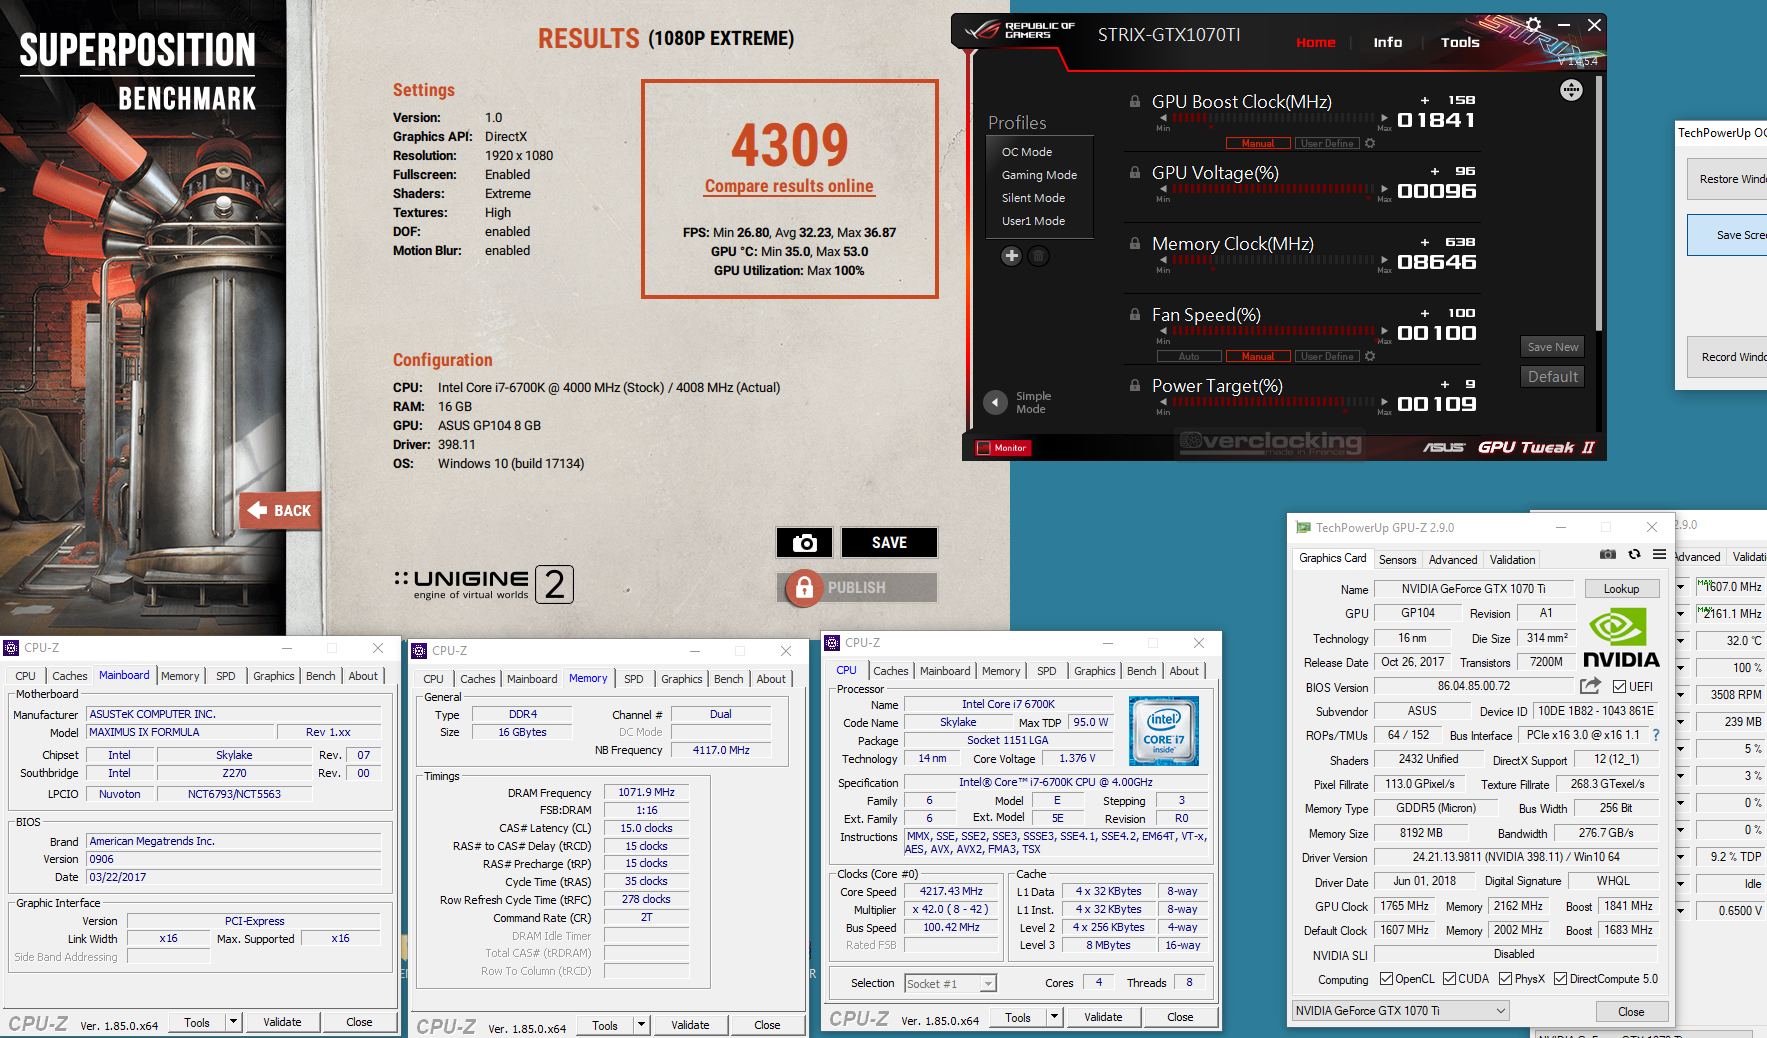1767x1038 pixels.
Task: Click the GPU Voltage slider track
Action: 1274,189
